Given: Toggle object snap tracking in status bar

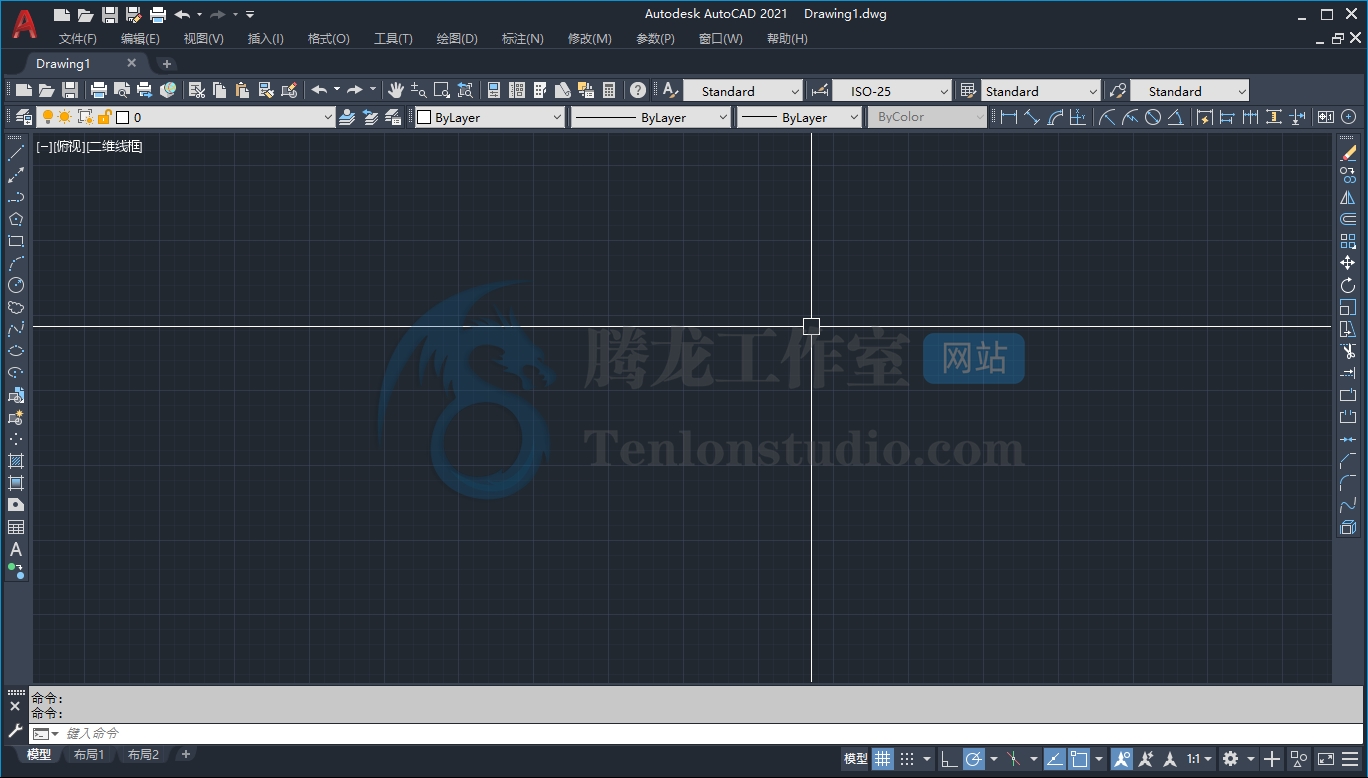Looking at the screenshot, I should coord(1054,759).
